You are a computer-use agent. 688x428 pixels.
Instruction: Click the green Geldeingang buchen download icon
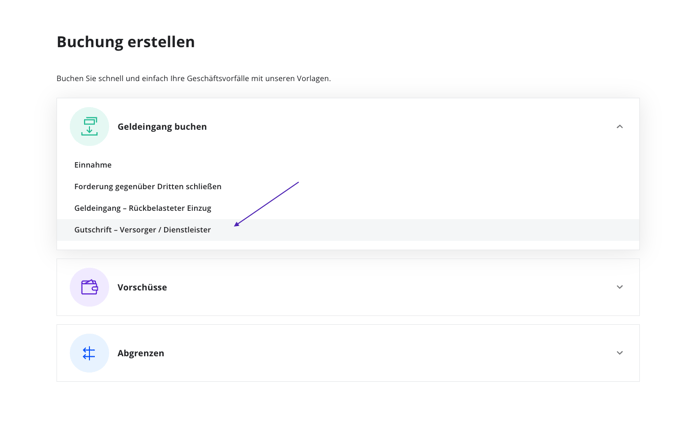(89, 126)
